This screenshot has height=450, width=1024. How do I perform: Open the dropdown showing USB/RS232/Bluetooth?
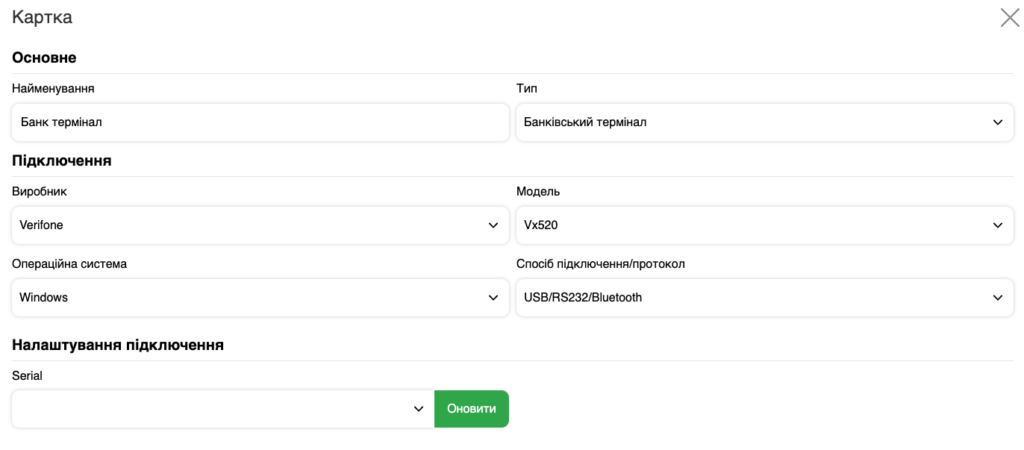click(x=750, y=298)
